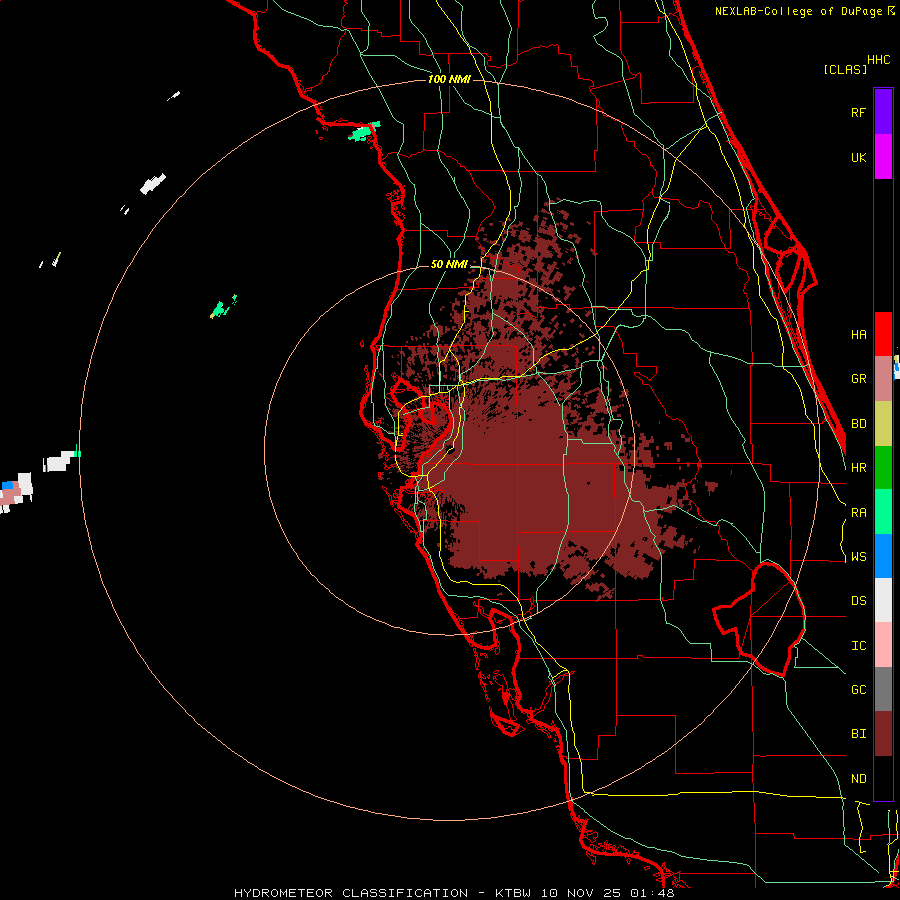Click the RA legend label
Image resolution: width=900 pixels, height=900 pixels.
[858, 513]
